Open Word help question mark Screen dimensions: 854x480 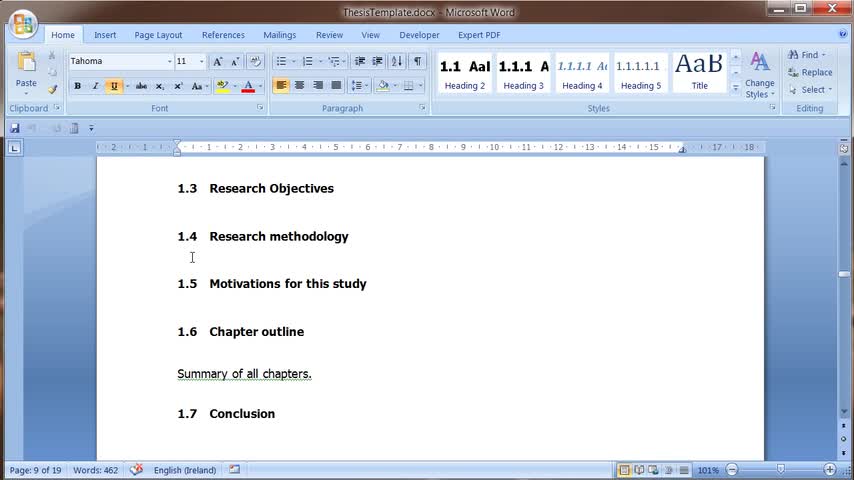click(x=843, y=34)
